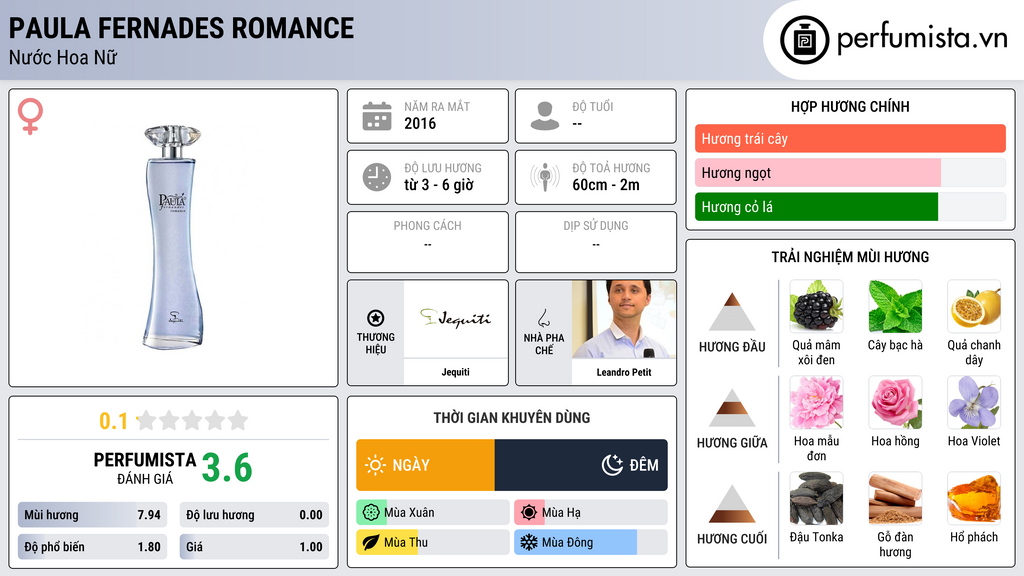Click the Hổ phách amber image
Screen dimensions: 1024x576
click(x=974, y=498)
